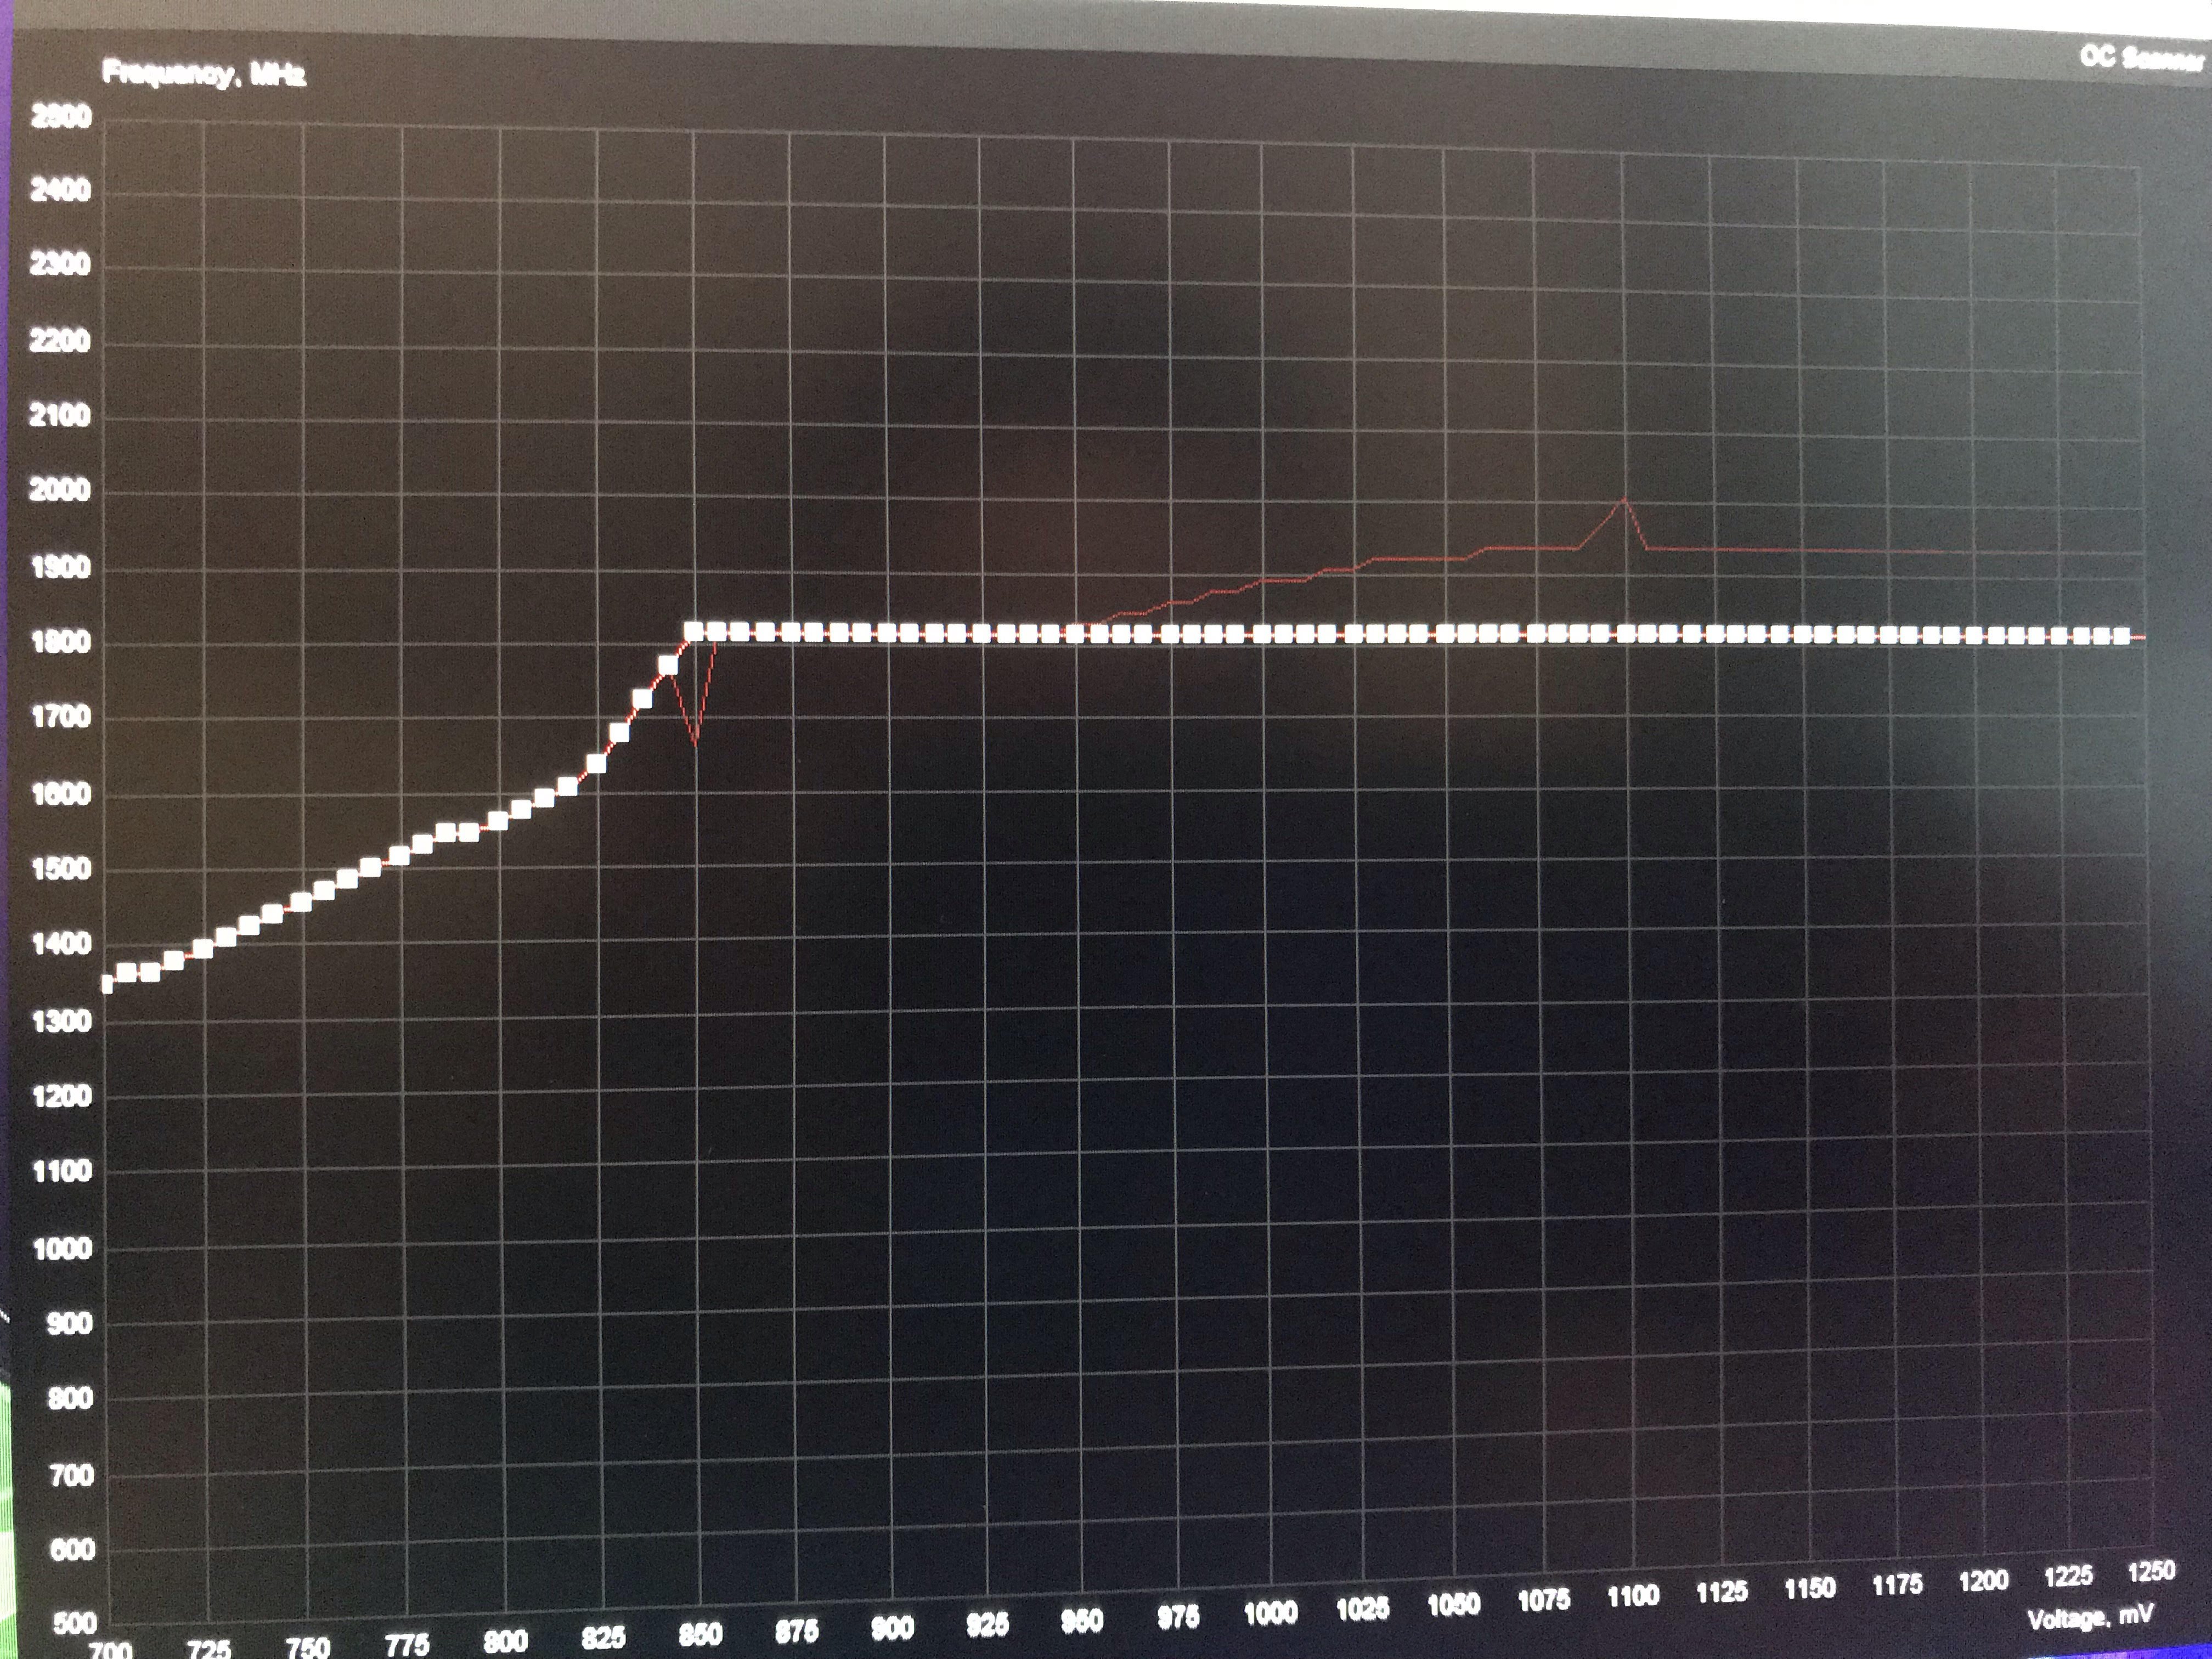Click the 1025 voltage axis label

coord(1362,1608)
